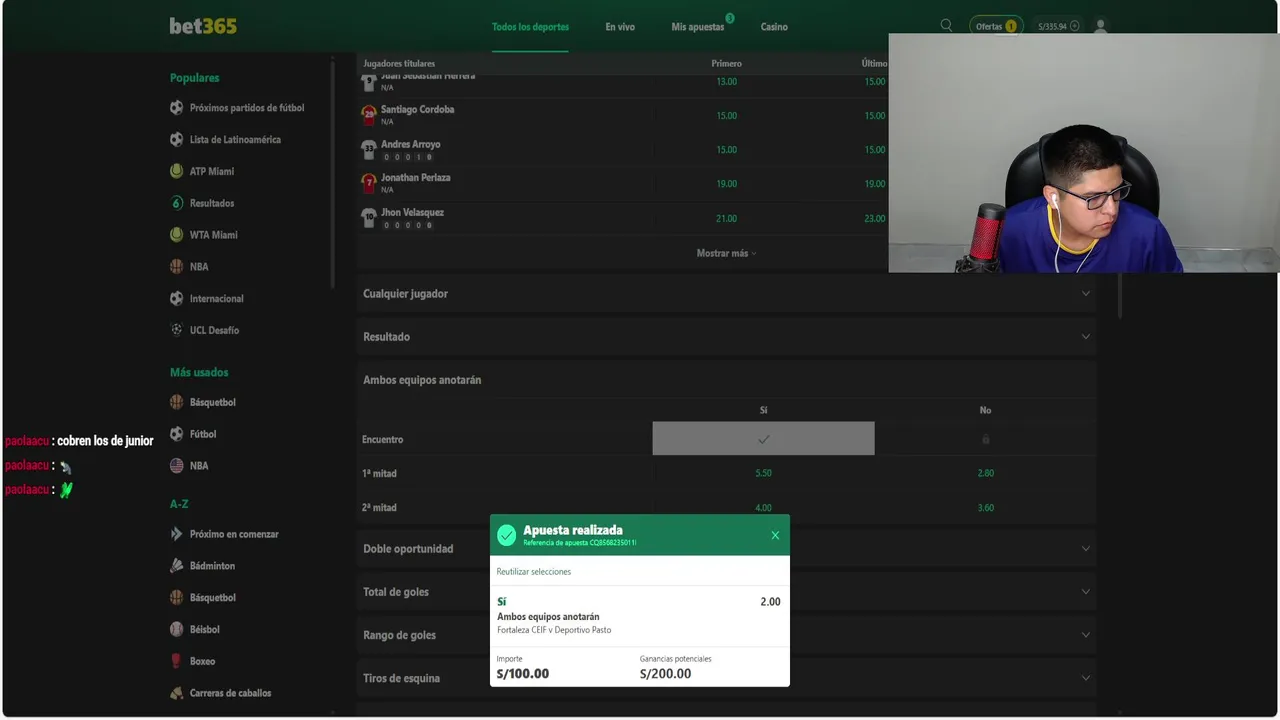Click Básquetbol icon in A-Z list
Image resolution: width=1280 pixels, height=720 pixels.
[x=177, y=598]
